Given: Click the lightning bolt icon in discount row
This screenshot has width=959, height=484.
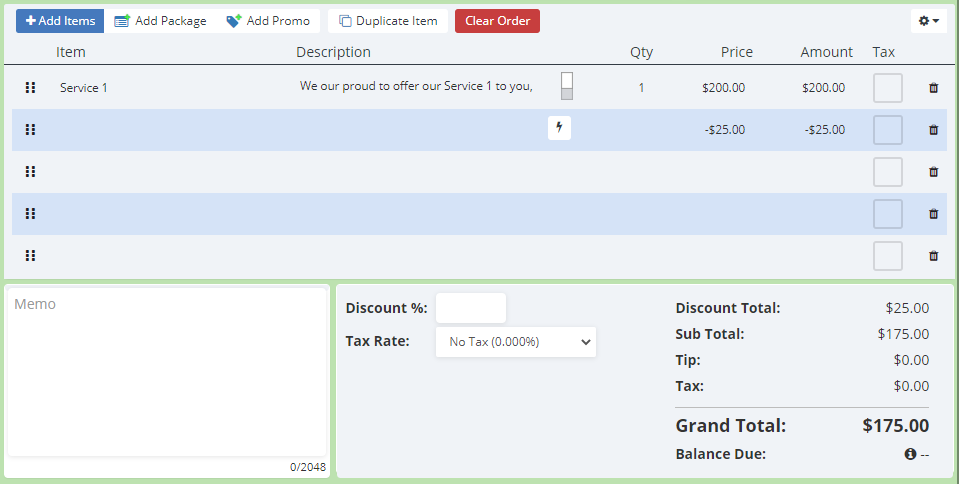Looking at the screenshot, I should [559, 128].
